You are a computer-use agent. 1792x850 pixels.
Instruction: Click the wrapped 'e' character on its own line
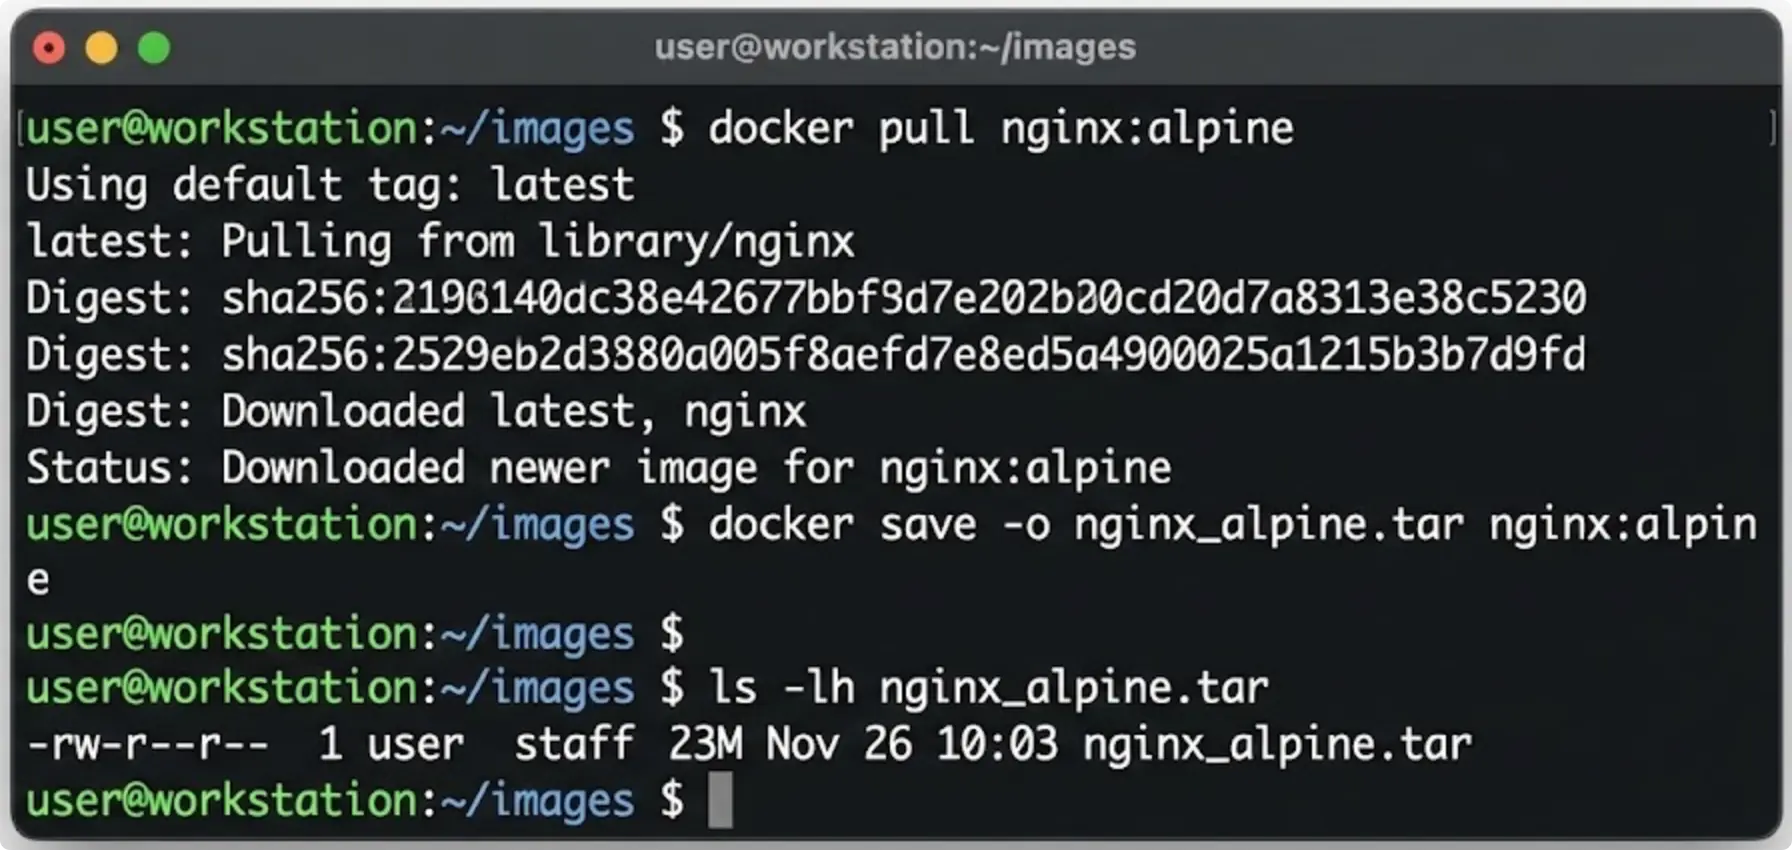click(38, 581)
